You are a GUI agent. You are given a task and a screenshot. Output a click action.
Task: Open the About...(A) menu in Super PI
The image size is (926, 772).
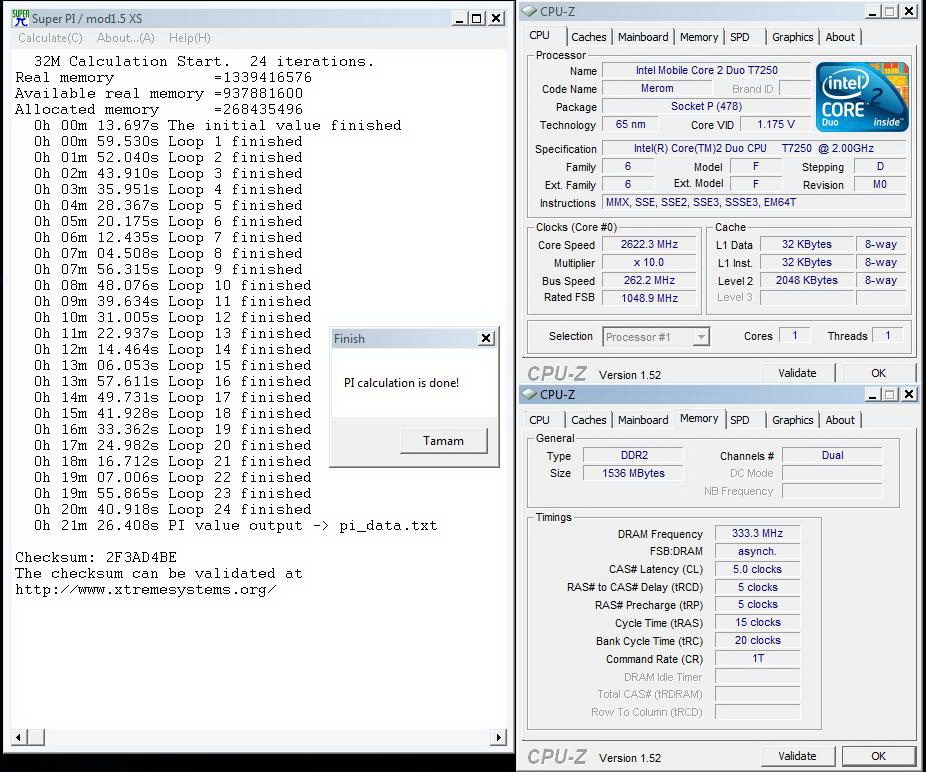pos(126,38)
